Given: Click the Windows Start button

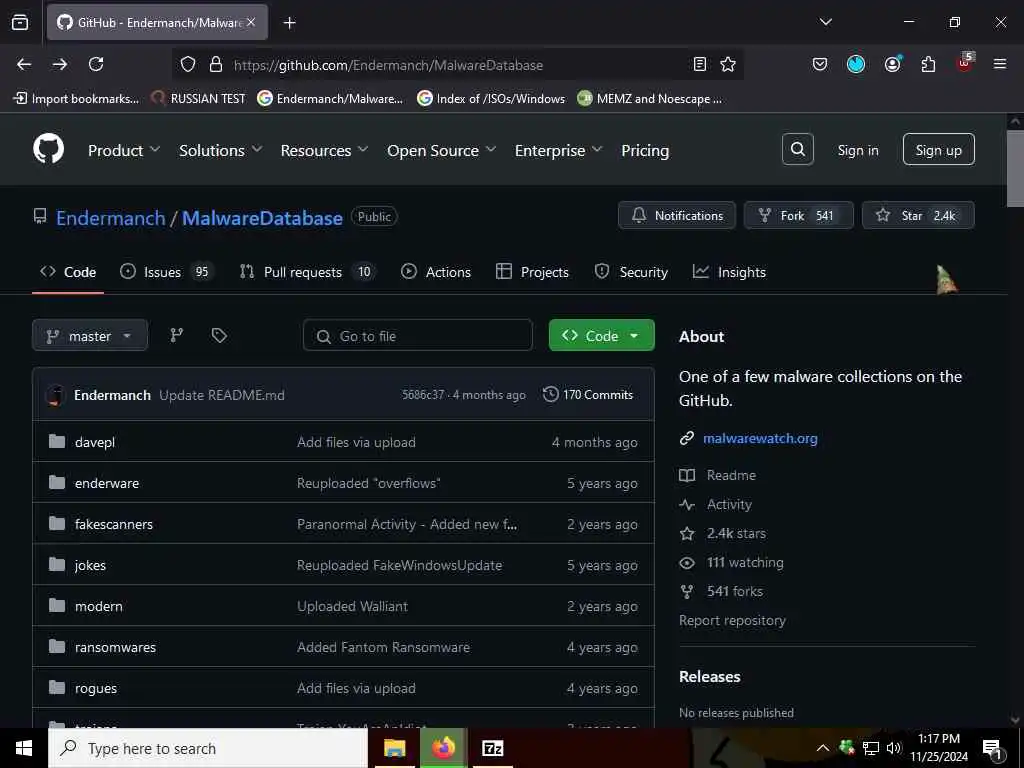Looking at the screenshot, I should pos(24,748).
